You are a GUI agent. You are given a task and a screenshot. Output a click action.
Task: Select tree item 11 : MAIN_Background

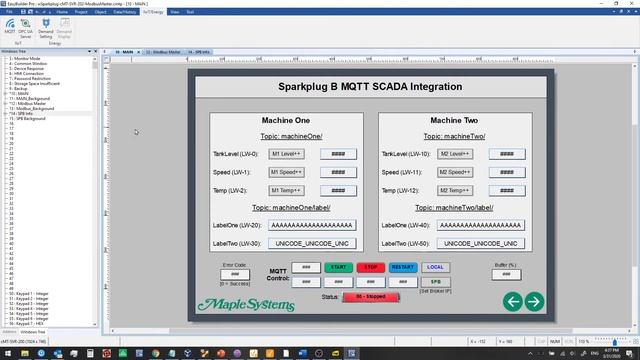tap(29, 98)
